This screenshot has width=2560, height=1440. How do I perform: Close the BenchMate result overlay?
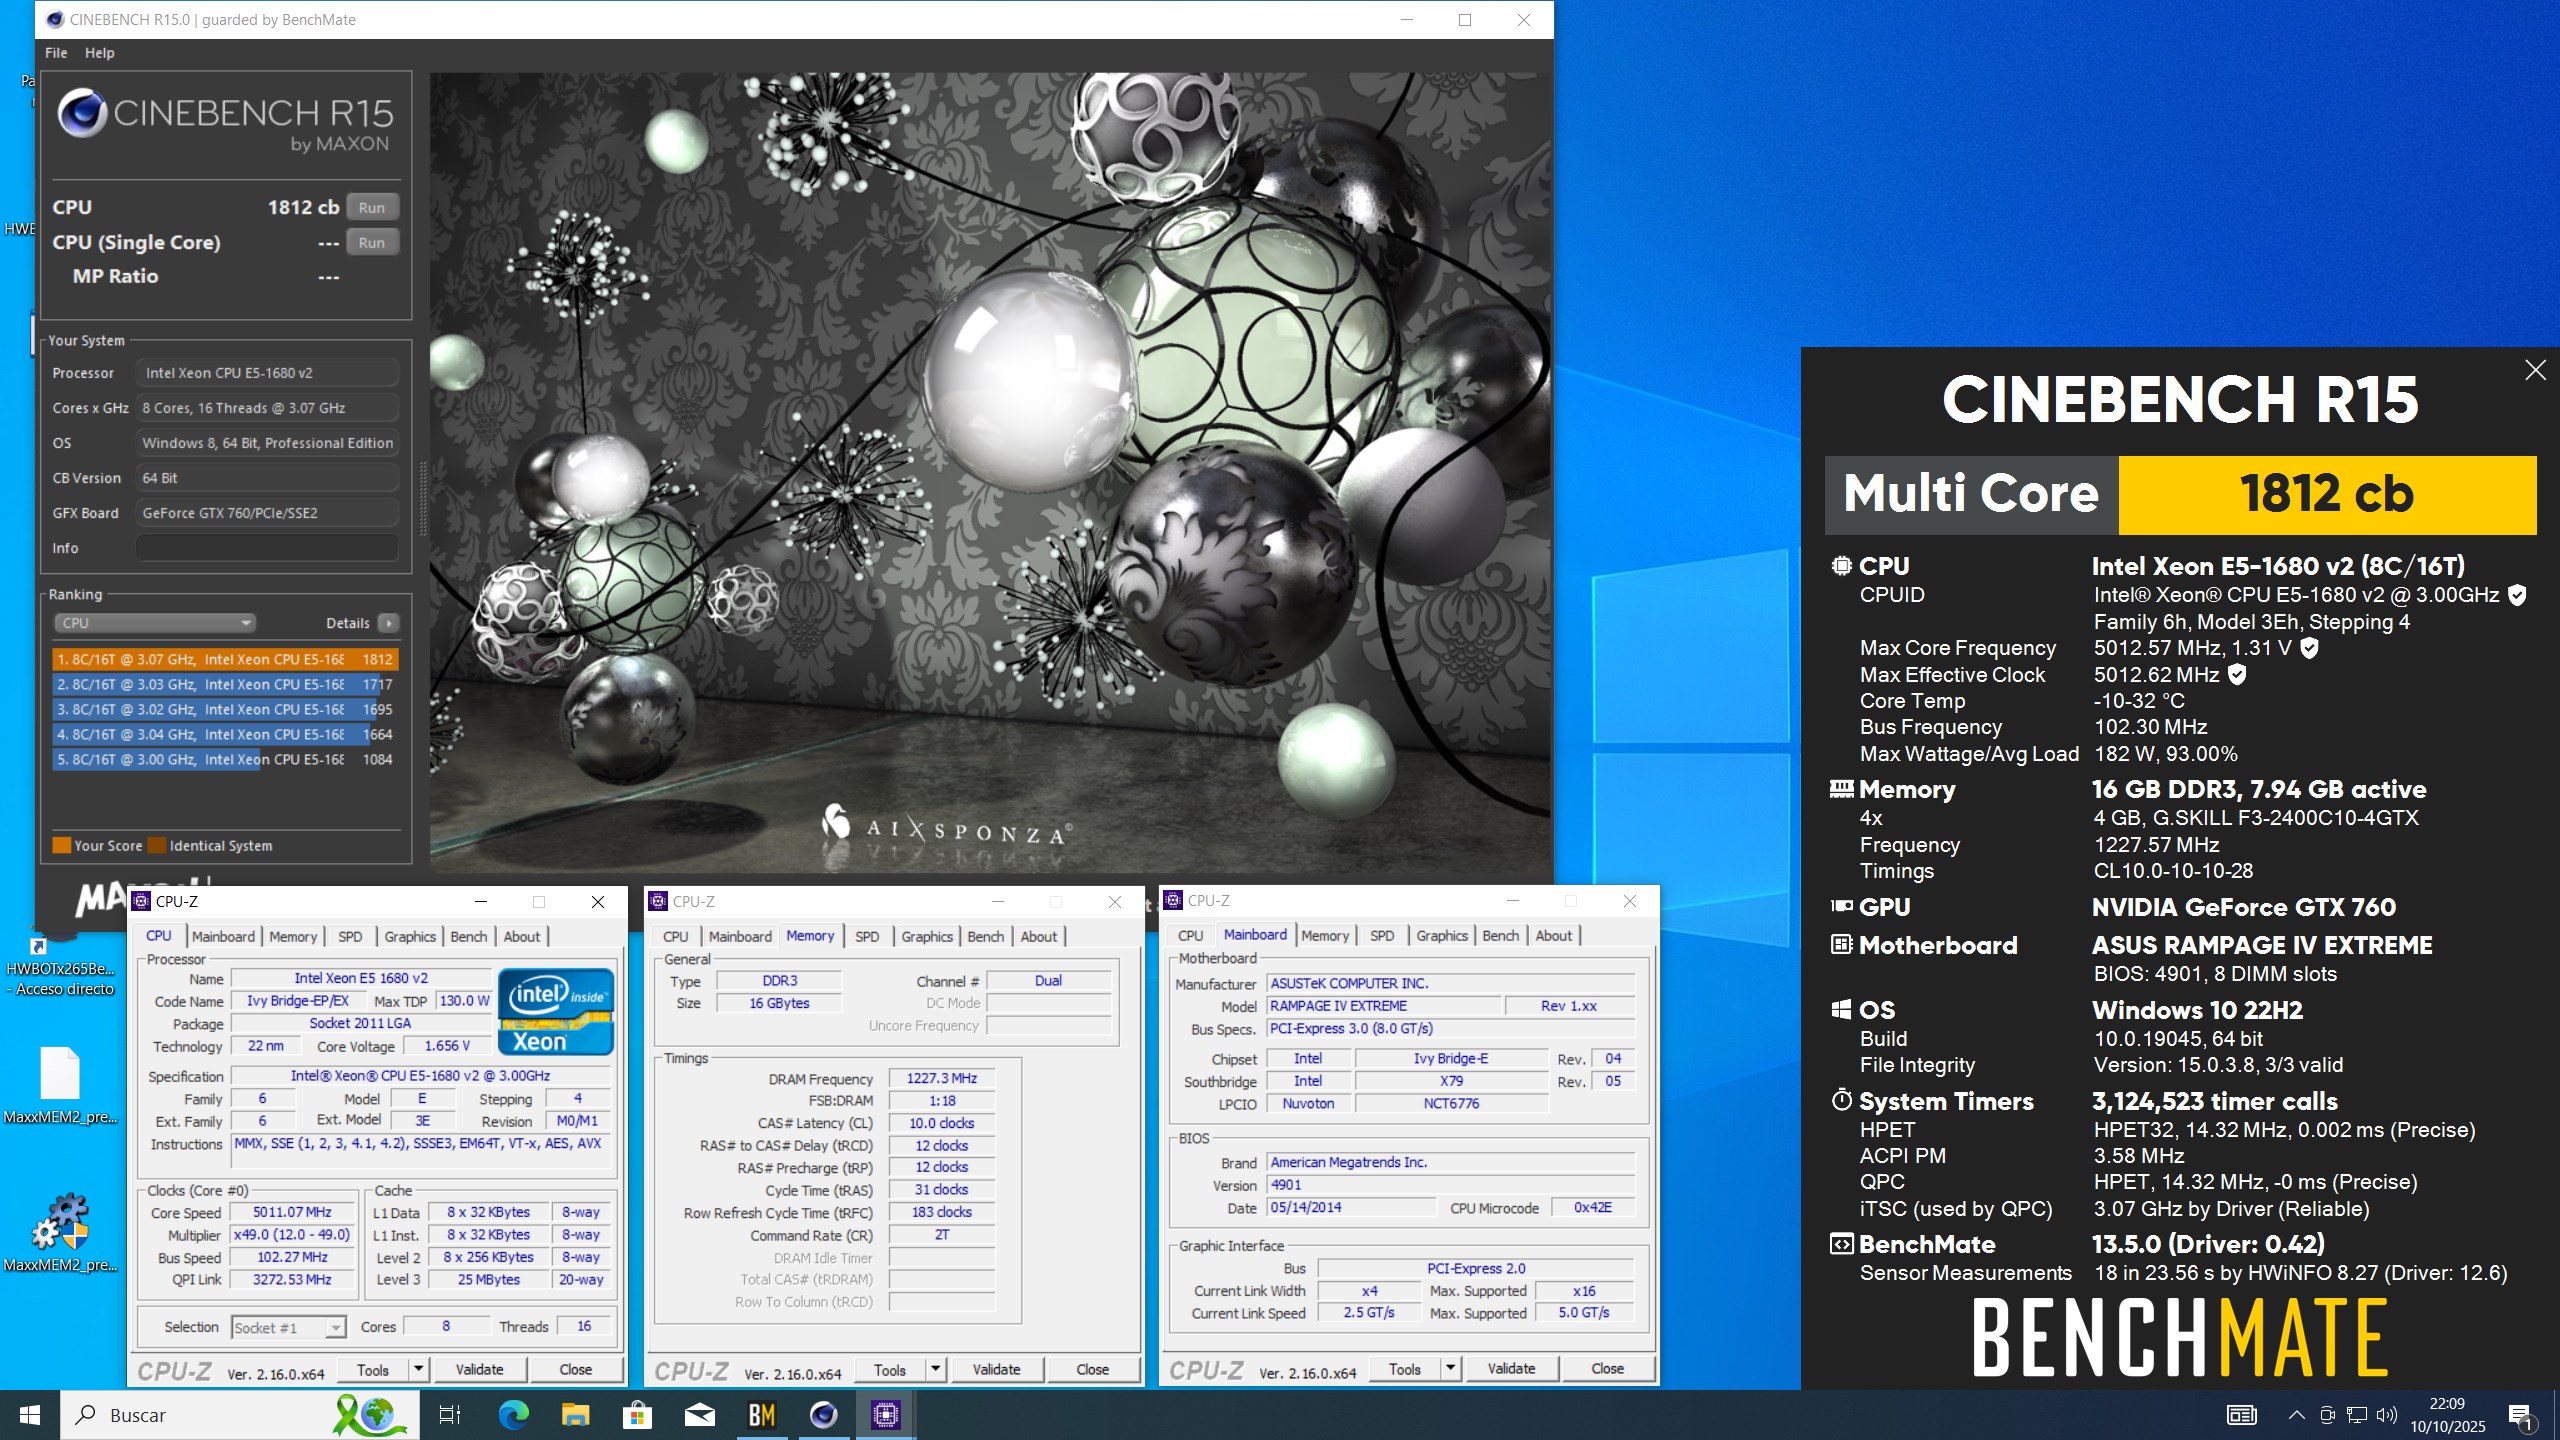pos(2535,371)
